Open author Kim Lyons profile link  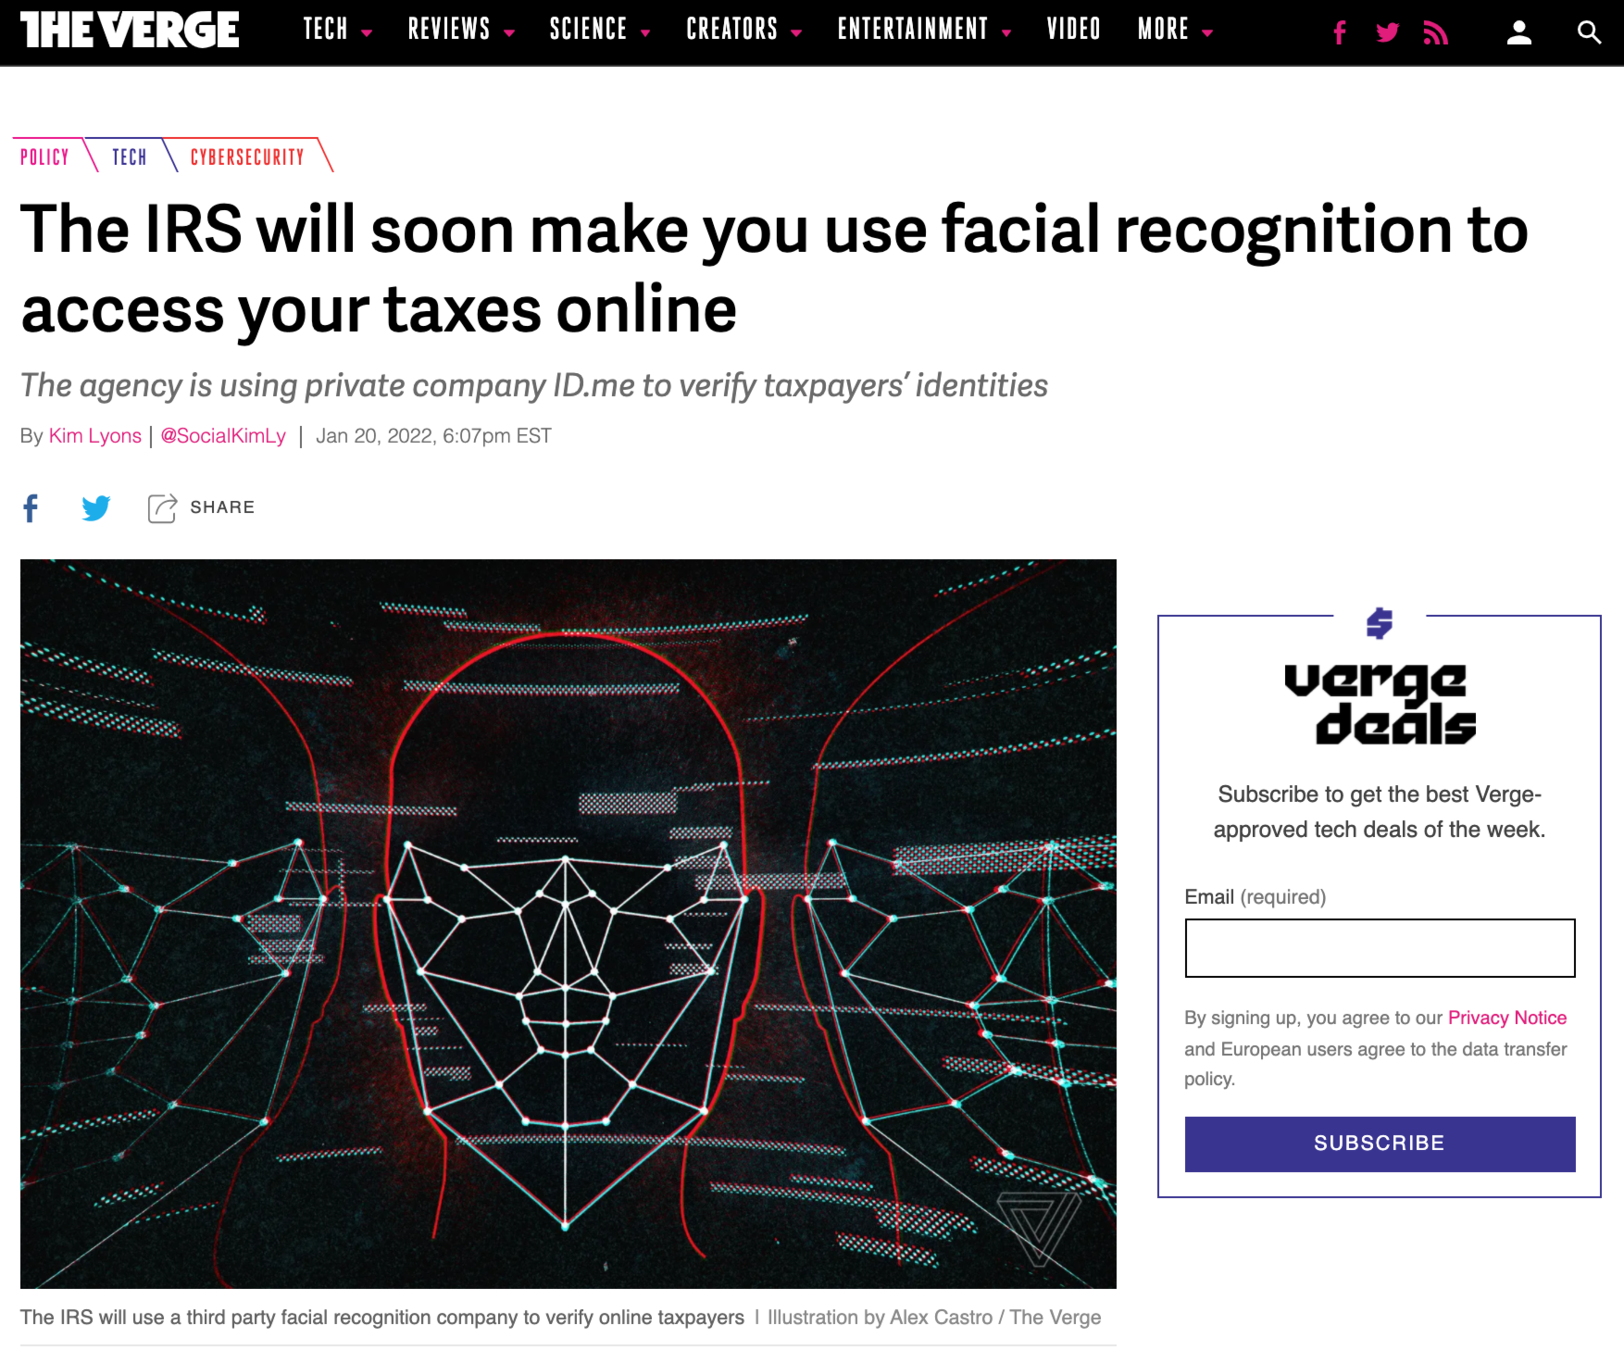(95, 436)
